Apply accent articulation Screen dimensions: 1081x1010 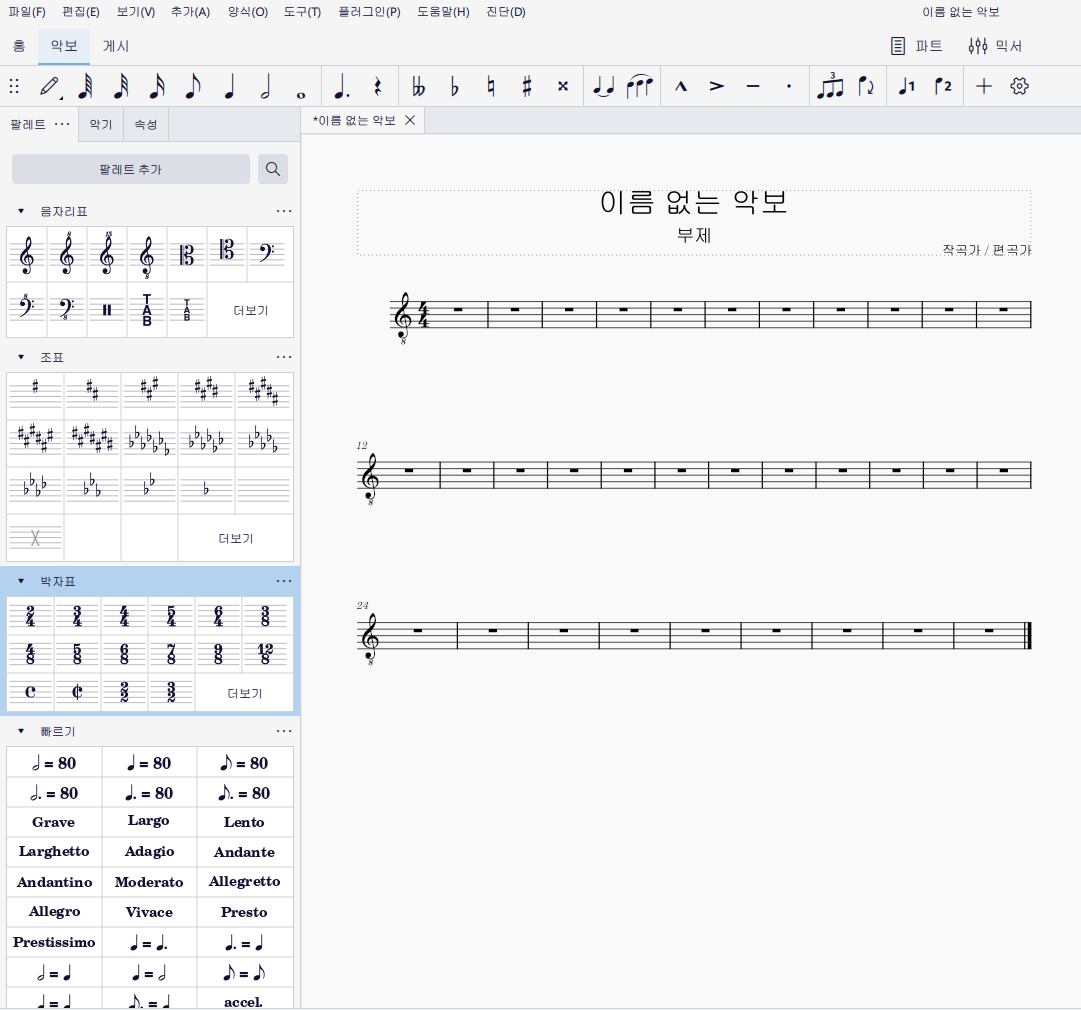(717, 86)
